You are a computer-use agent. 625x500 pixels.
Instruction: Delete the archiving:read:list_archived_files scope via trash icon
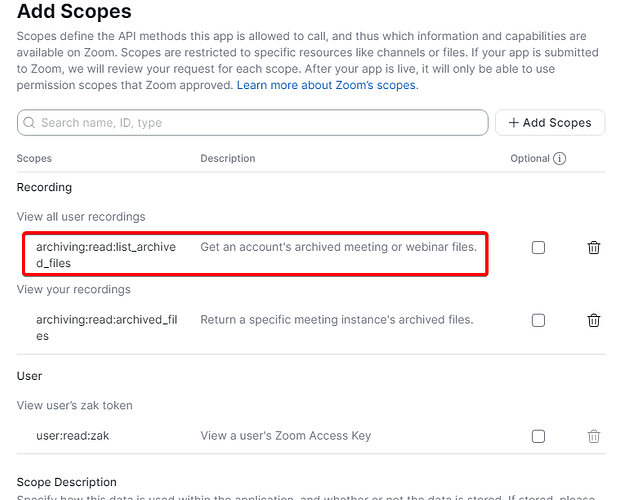tap(594, 248)
